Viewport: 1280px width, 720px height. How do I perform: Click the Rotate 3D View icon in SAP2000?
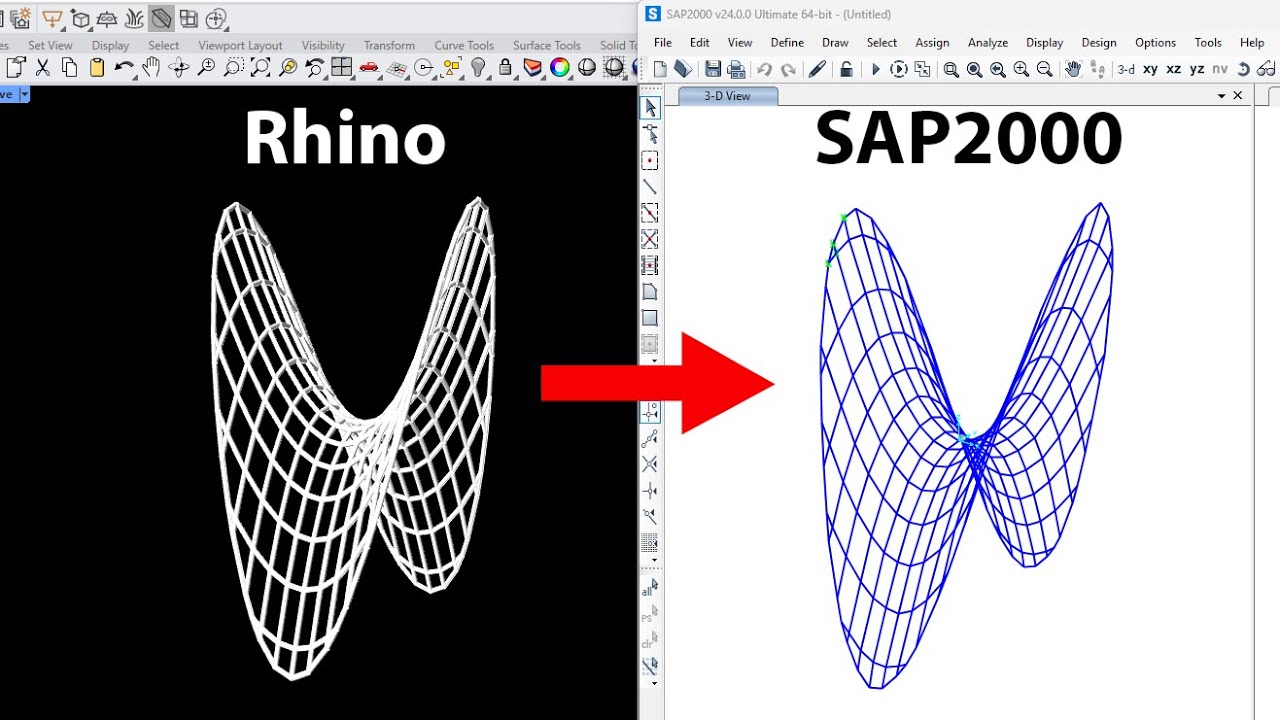click(1243, 69)
